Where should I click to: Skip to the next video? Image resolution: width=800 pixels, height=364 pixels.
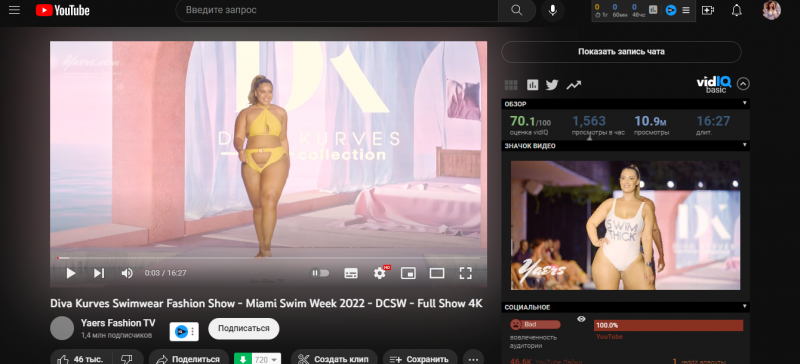coord(98,273)
